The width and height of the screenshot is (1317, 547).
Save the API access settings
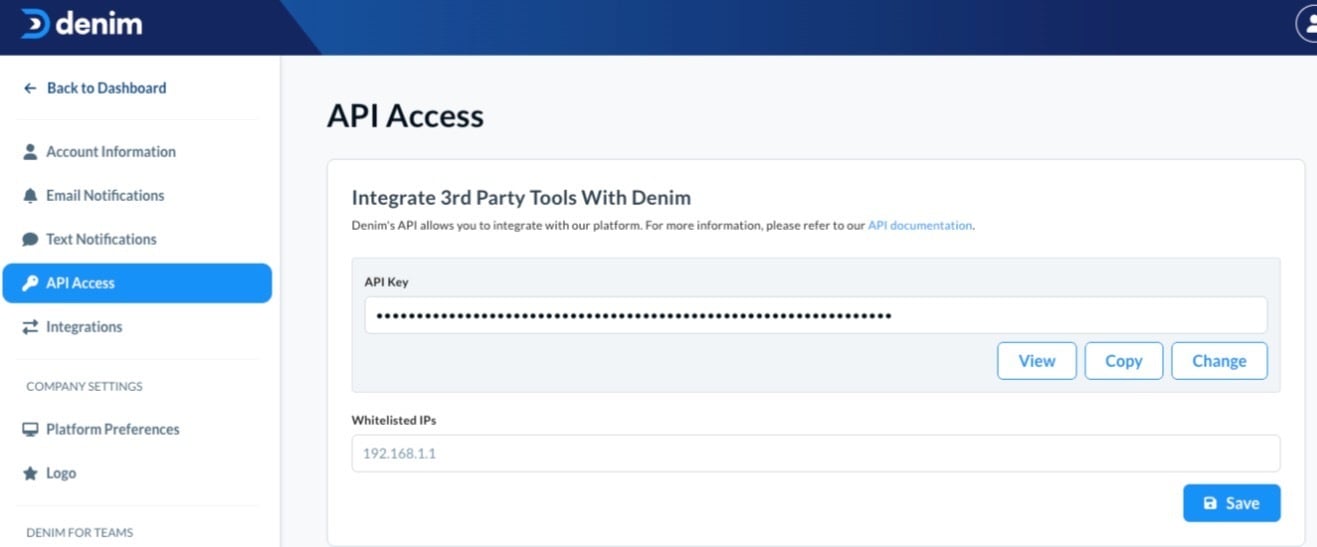[1231, 503]
